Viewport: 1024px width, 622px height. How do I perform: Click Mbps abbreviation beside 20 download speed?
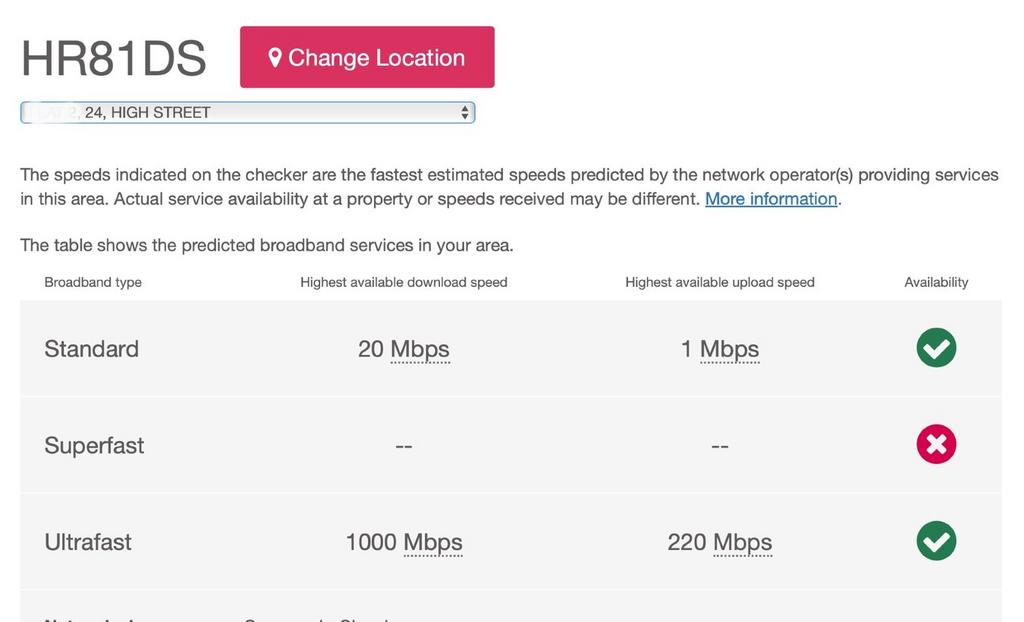(x=420, y=349)
